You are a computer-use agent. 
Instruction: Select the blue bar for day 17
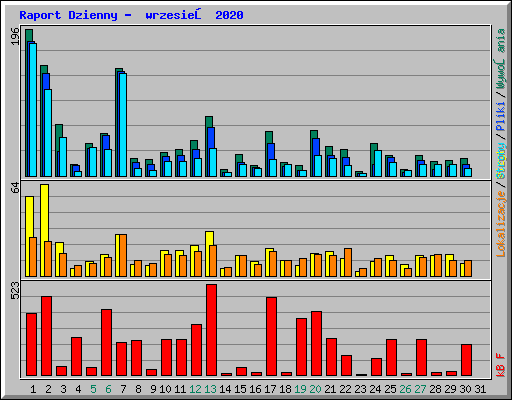point(271,160)
